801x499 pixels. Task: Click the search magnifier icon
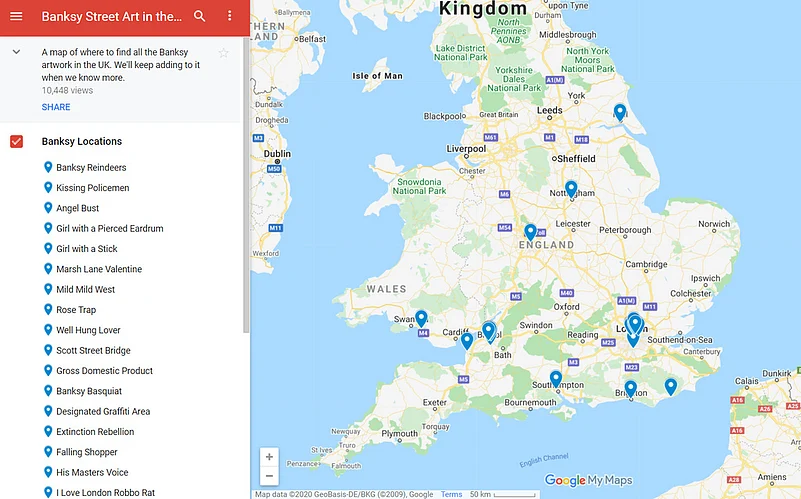(200, 16)
